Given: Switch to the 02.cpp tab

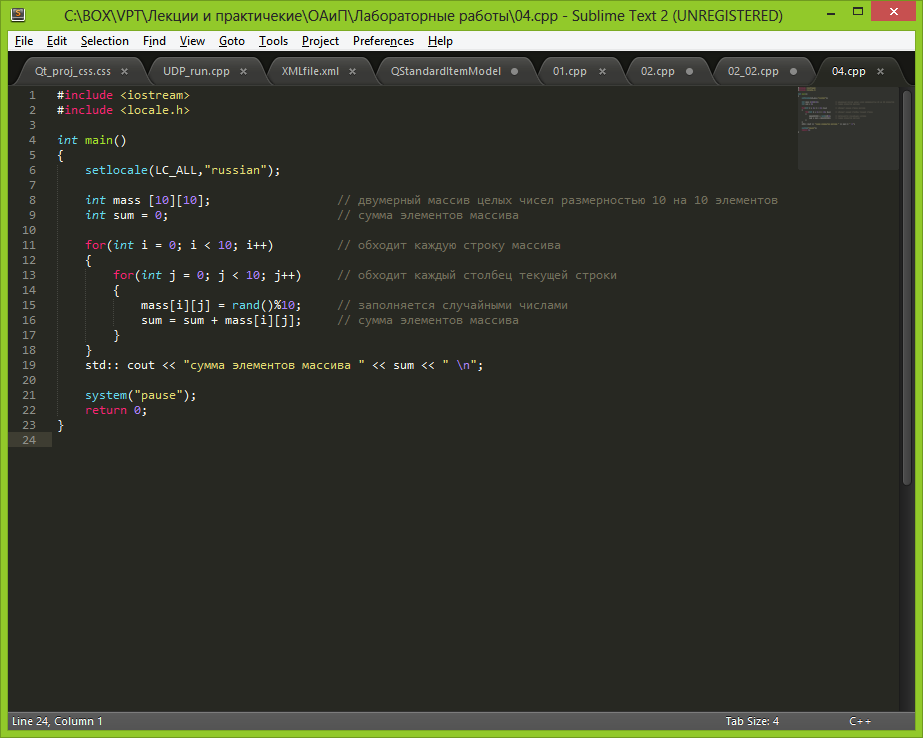Looking at the screenshot, I should (x=658, y=71).
